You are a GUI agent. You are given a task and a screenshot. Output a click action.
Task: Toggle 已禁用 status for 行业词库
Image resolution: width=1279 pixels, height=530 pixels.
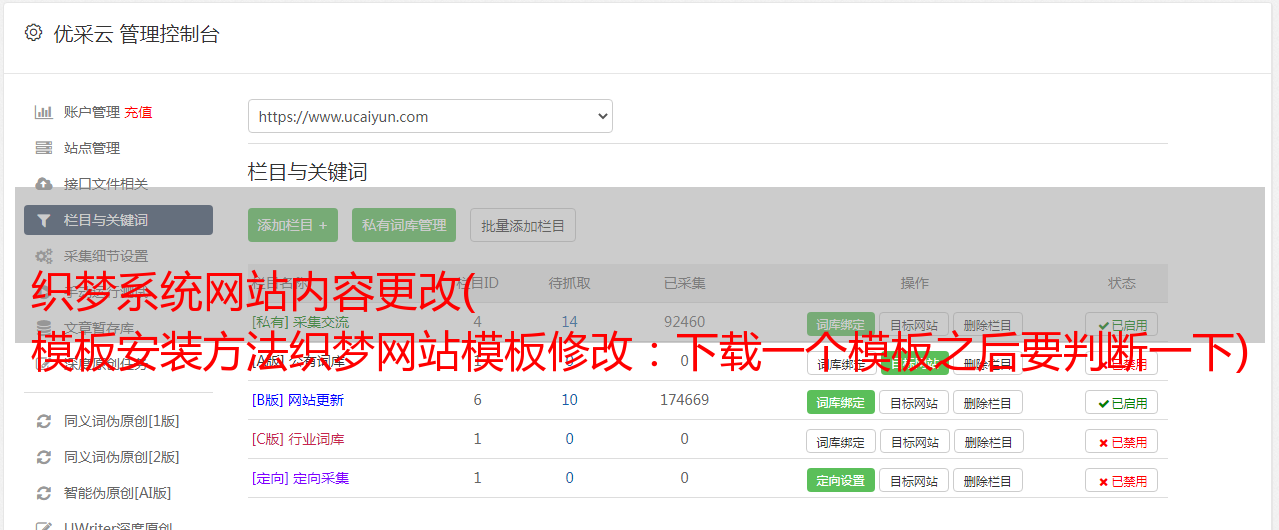pos(1122,441)
